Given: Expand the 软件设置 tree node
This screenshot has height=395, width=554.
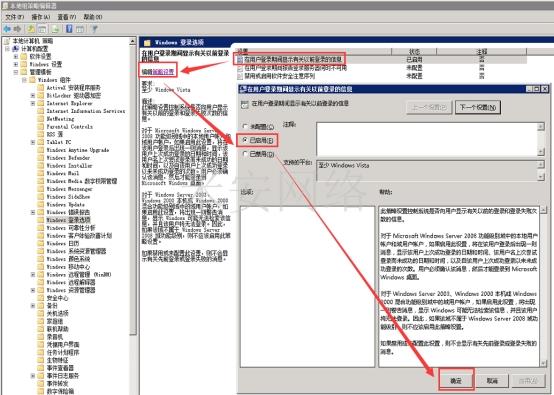Looking at the screenshot, I should (16, 57).
